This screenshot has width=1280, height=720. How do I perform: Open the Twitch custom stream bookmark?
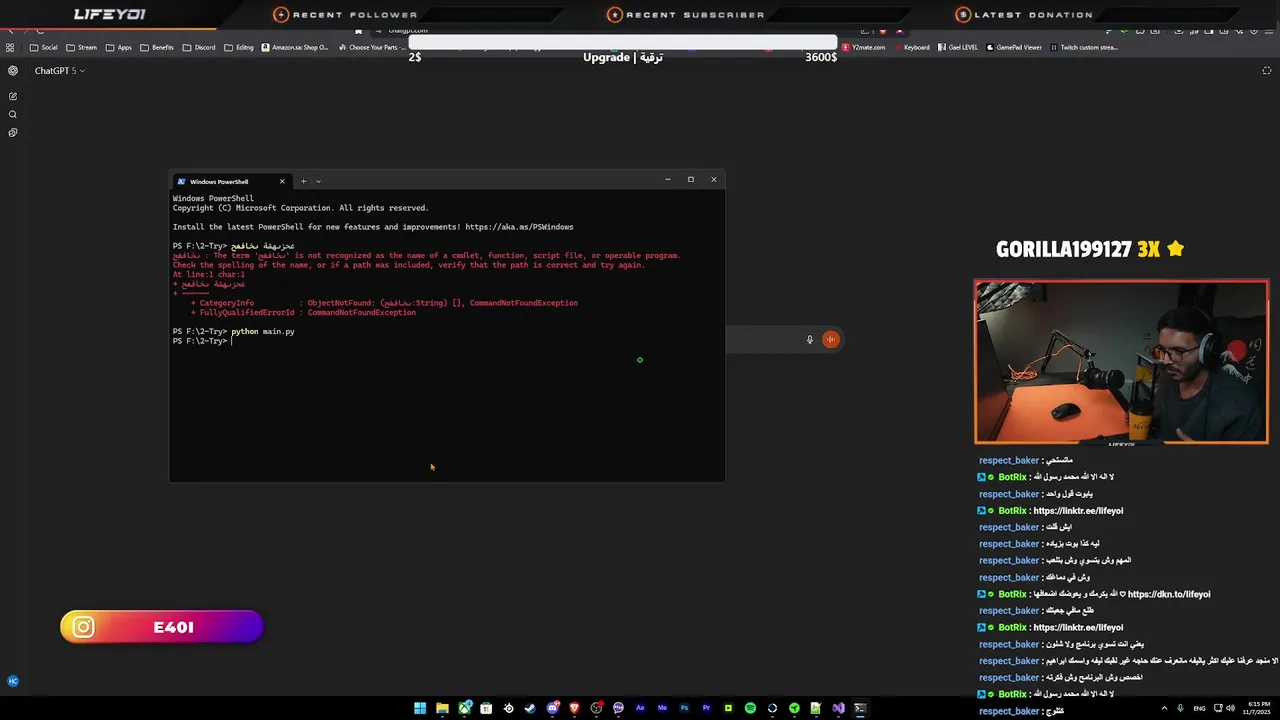[x=1084, y=47]
